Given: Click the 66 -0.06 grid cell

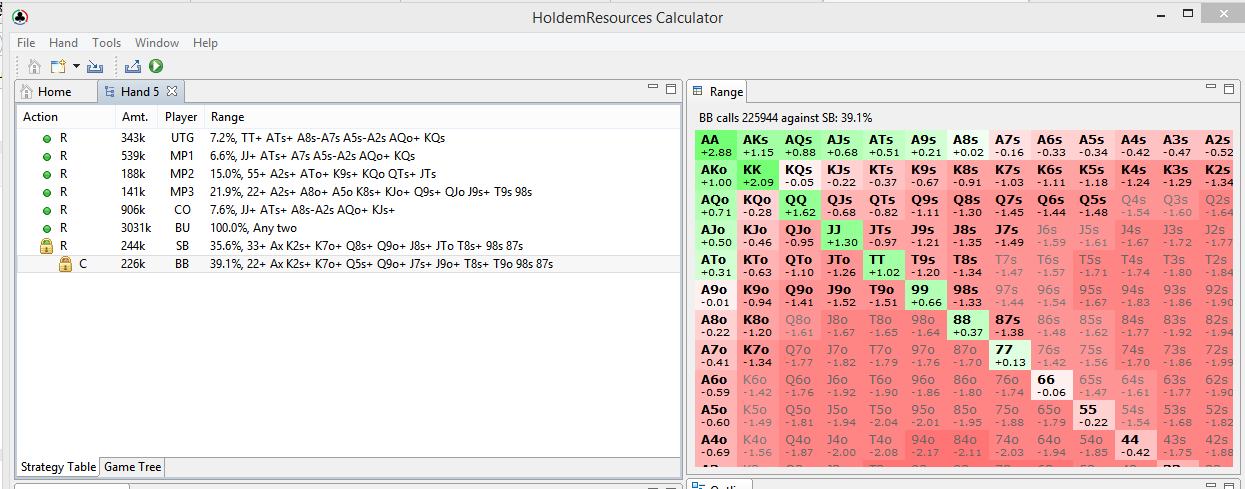Looking at the screenshot, I should (1050, 385).
